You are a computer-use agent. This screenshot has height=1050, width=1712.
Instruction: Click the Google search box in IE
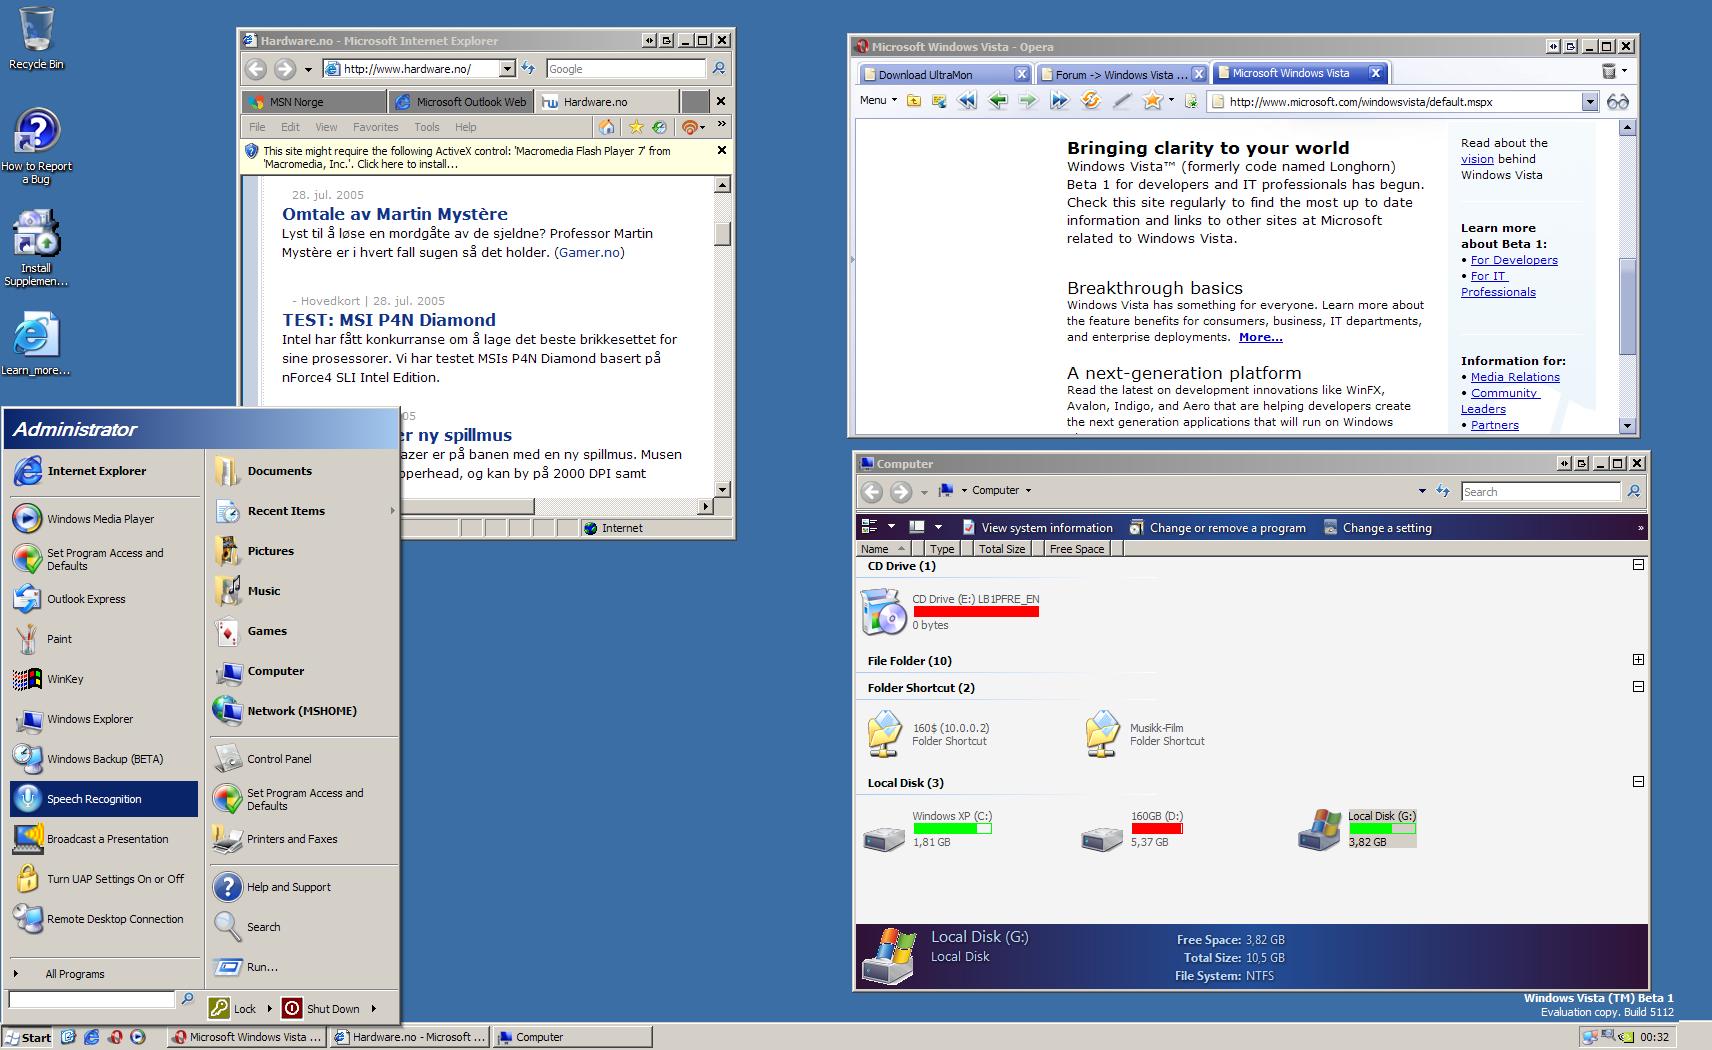(x=626, y=68)
